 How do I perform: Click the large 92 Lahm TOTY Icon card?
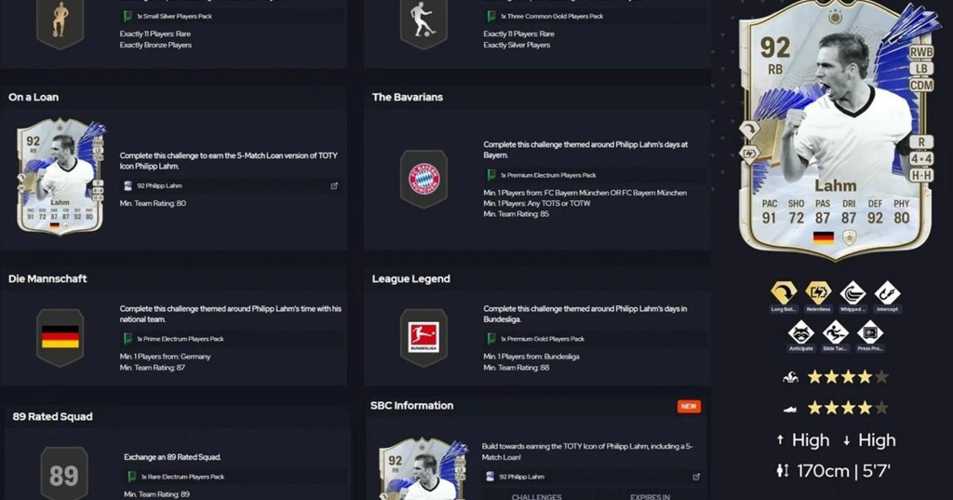click(835, 131)
